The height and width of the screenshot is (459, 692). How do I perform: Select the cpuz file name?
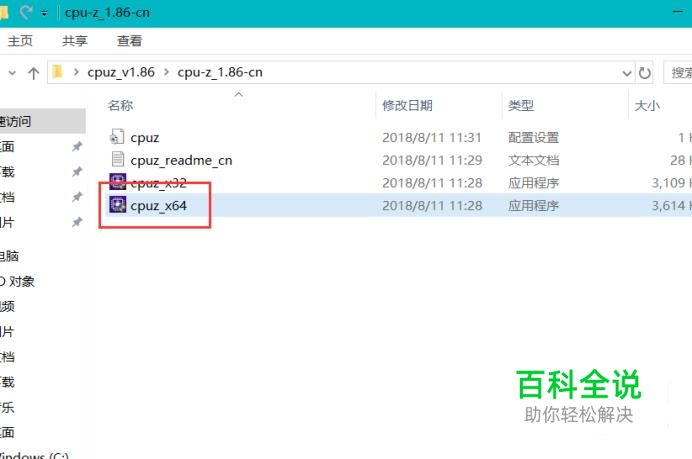coord(145,138)
